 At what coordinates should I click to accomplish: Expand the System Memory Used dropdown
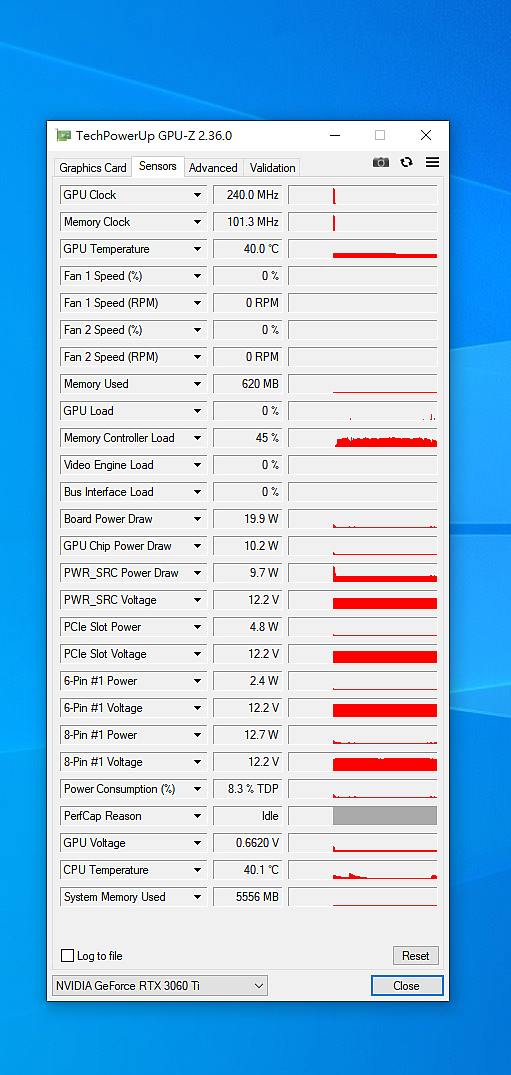click(x=198, y=897)
